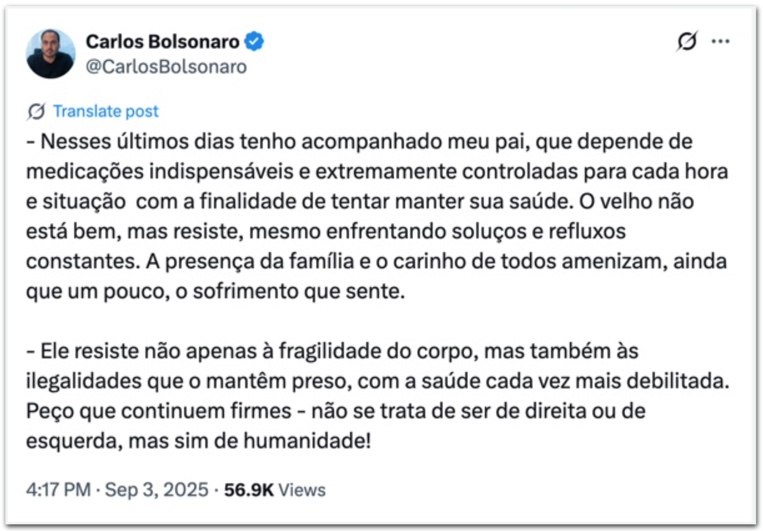Click the Grok icon beside Translate post

36,111
